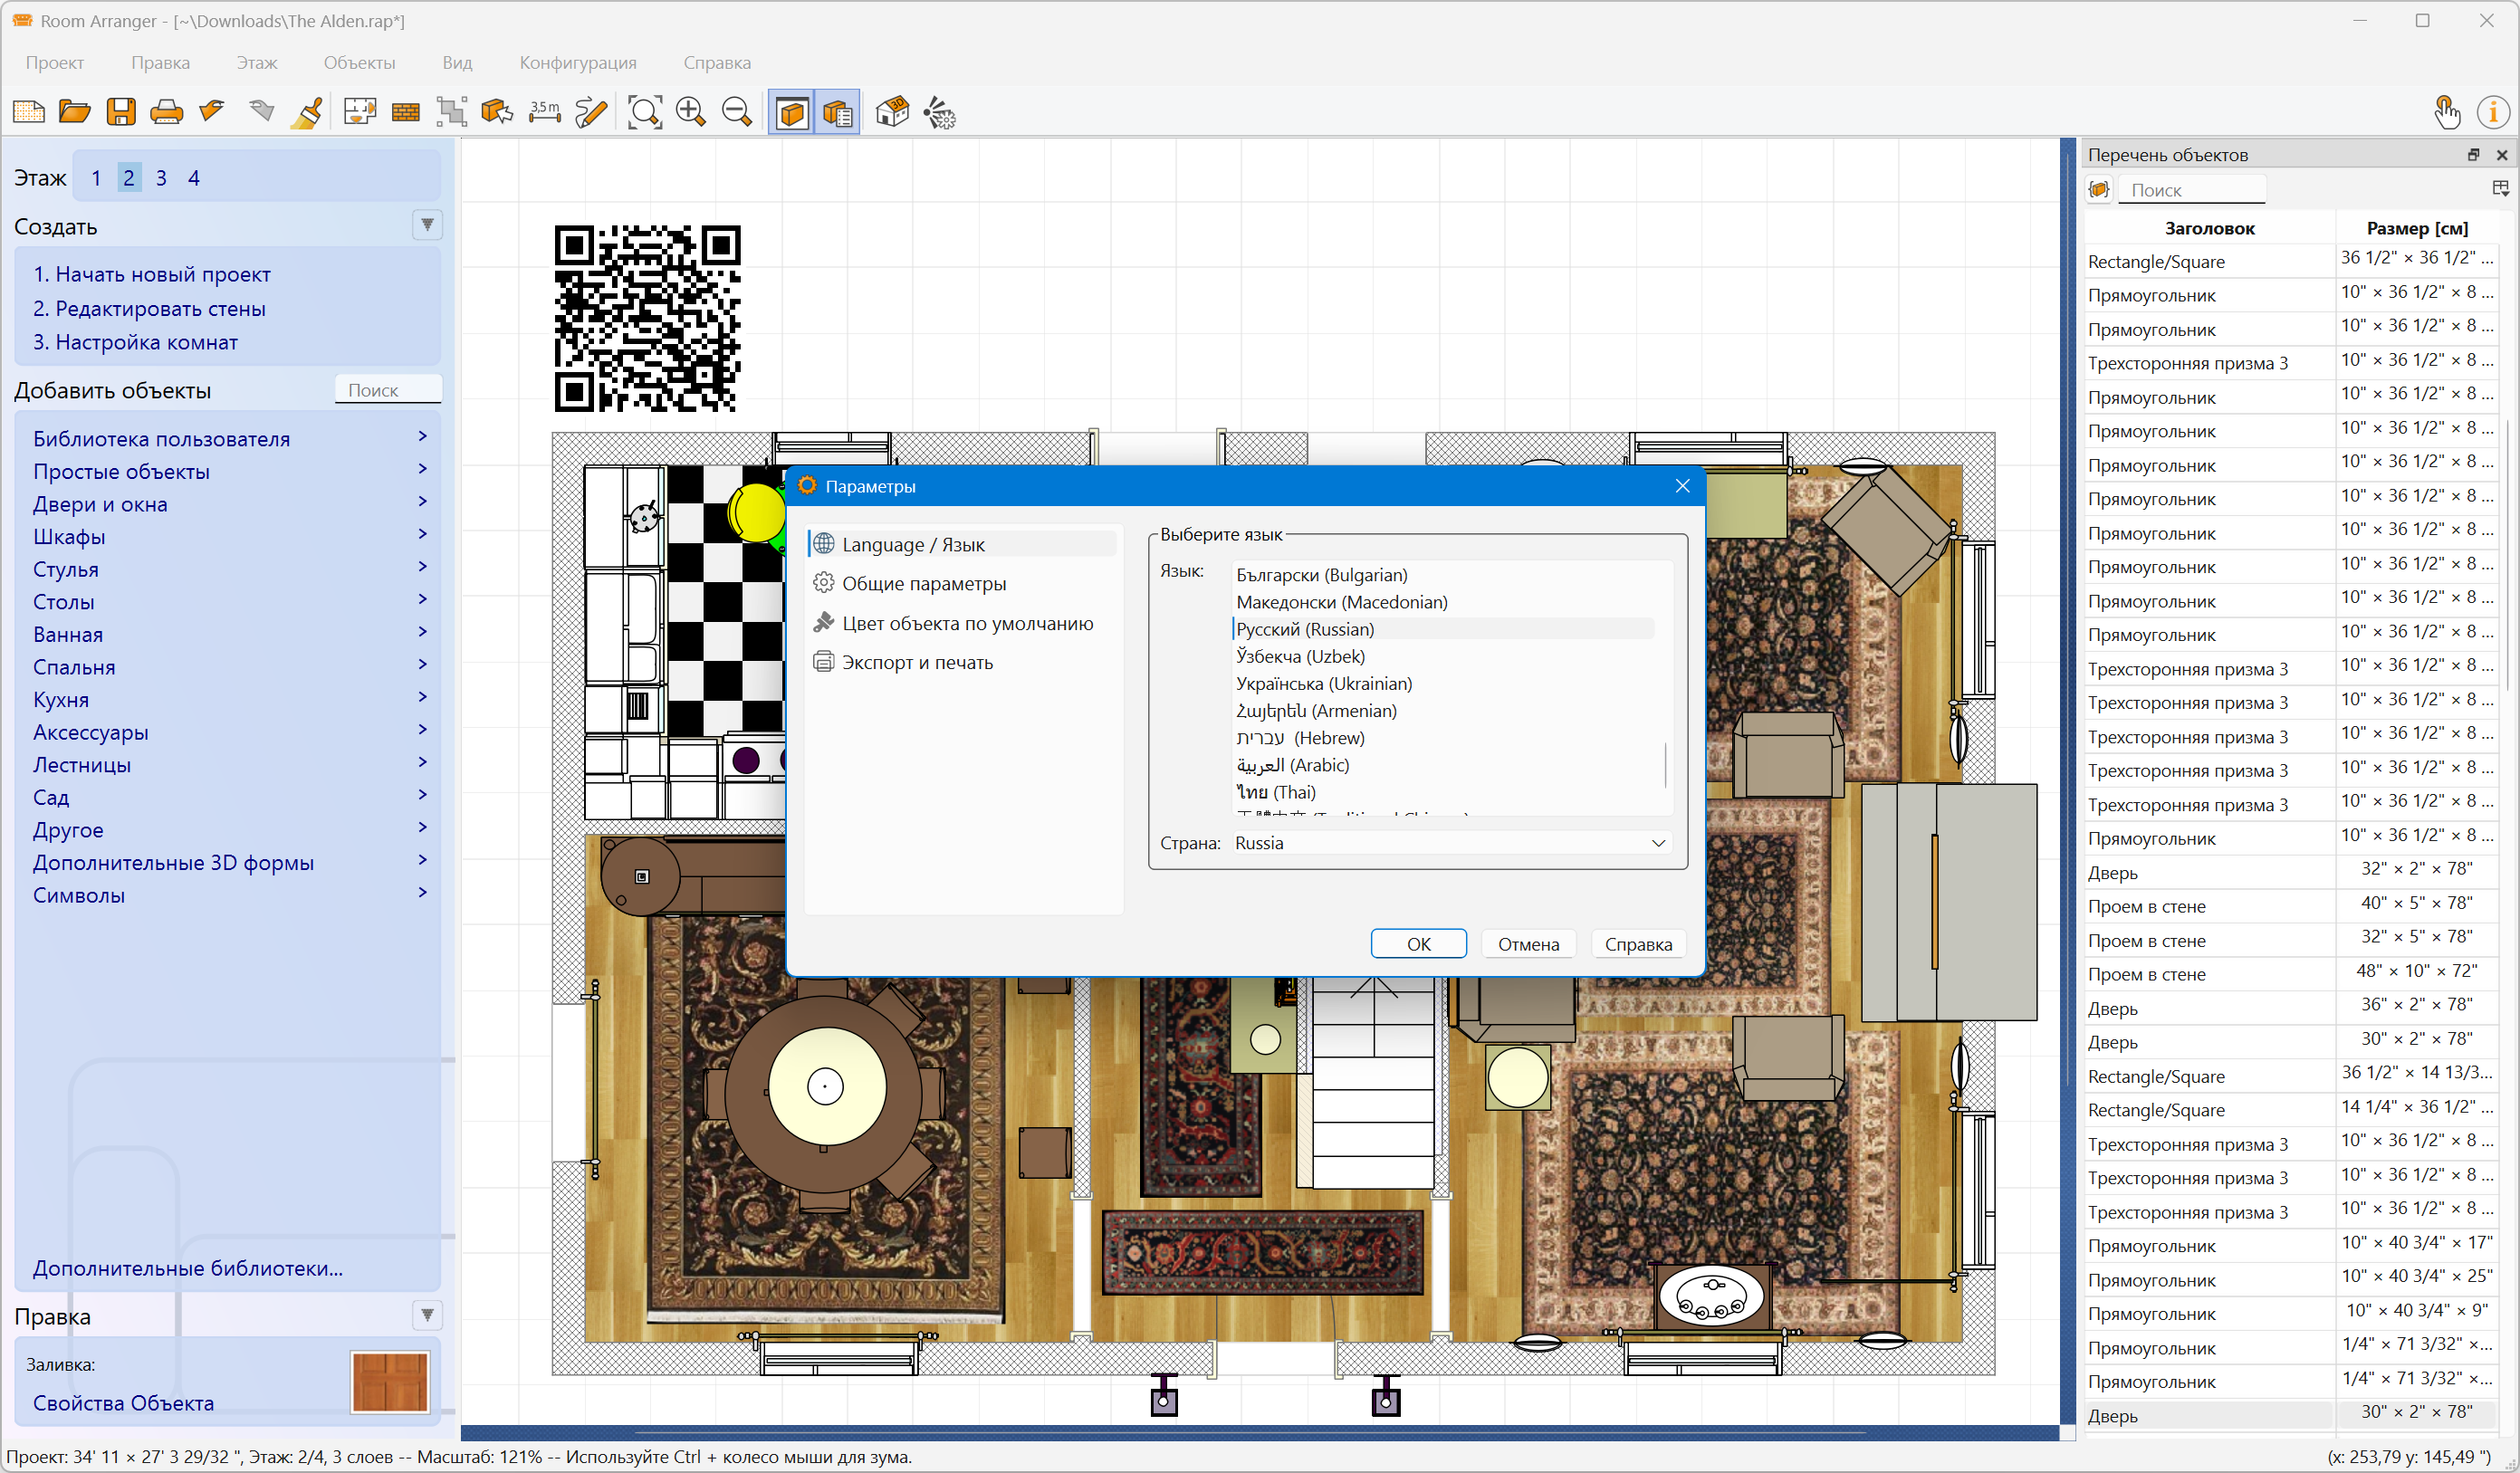Click the Заливка wood fill swatch

(390, 1381)
